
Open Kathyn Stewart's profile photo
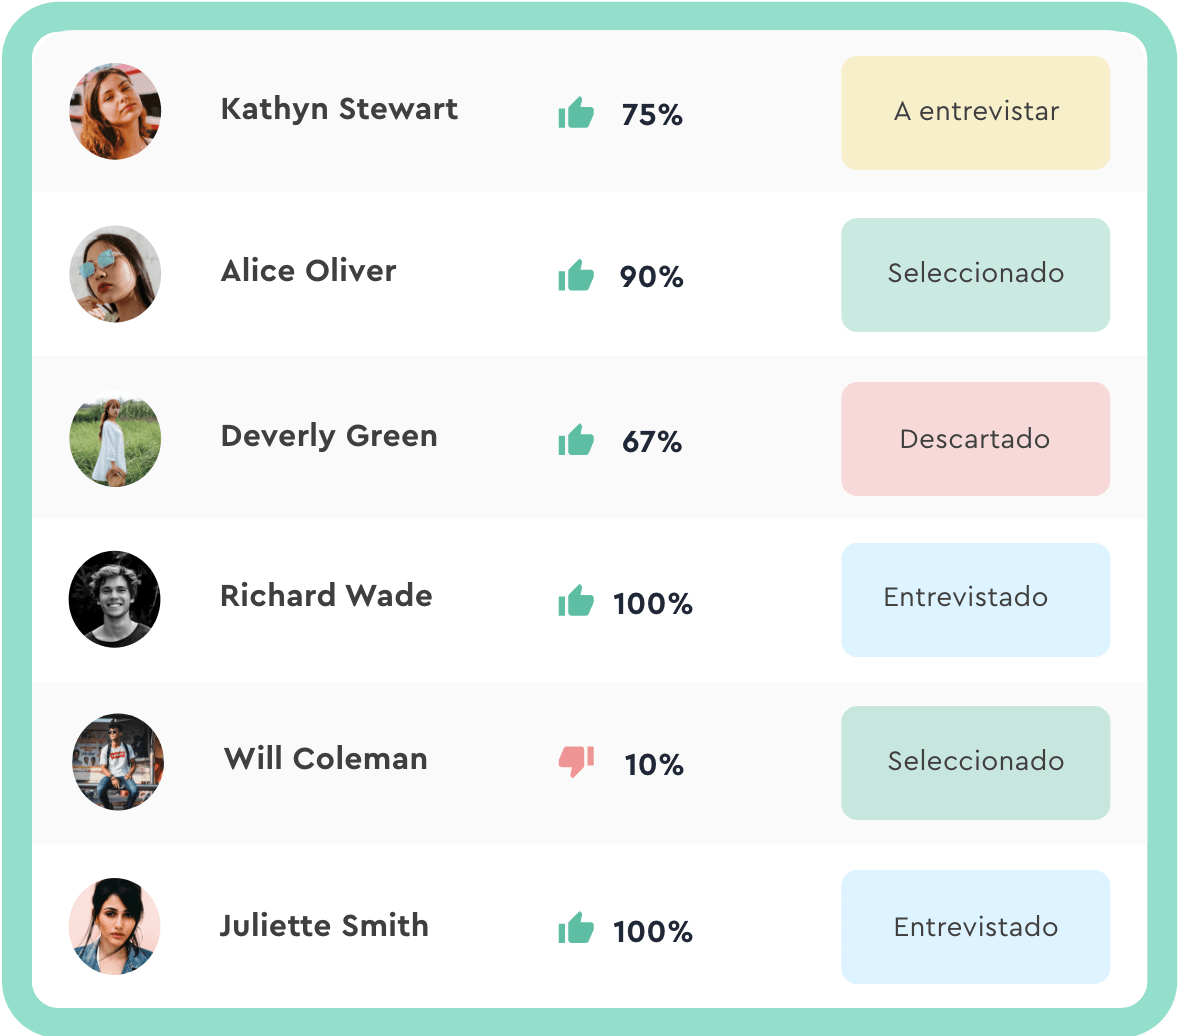point(115,111)
